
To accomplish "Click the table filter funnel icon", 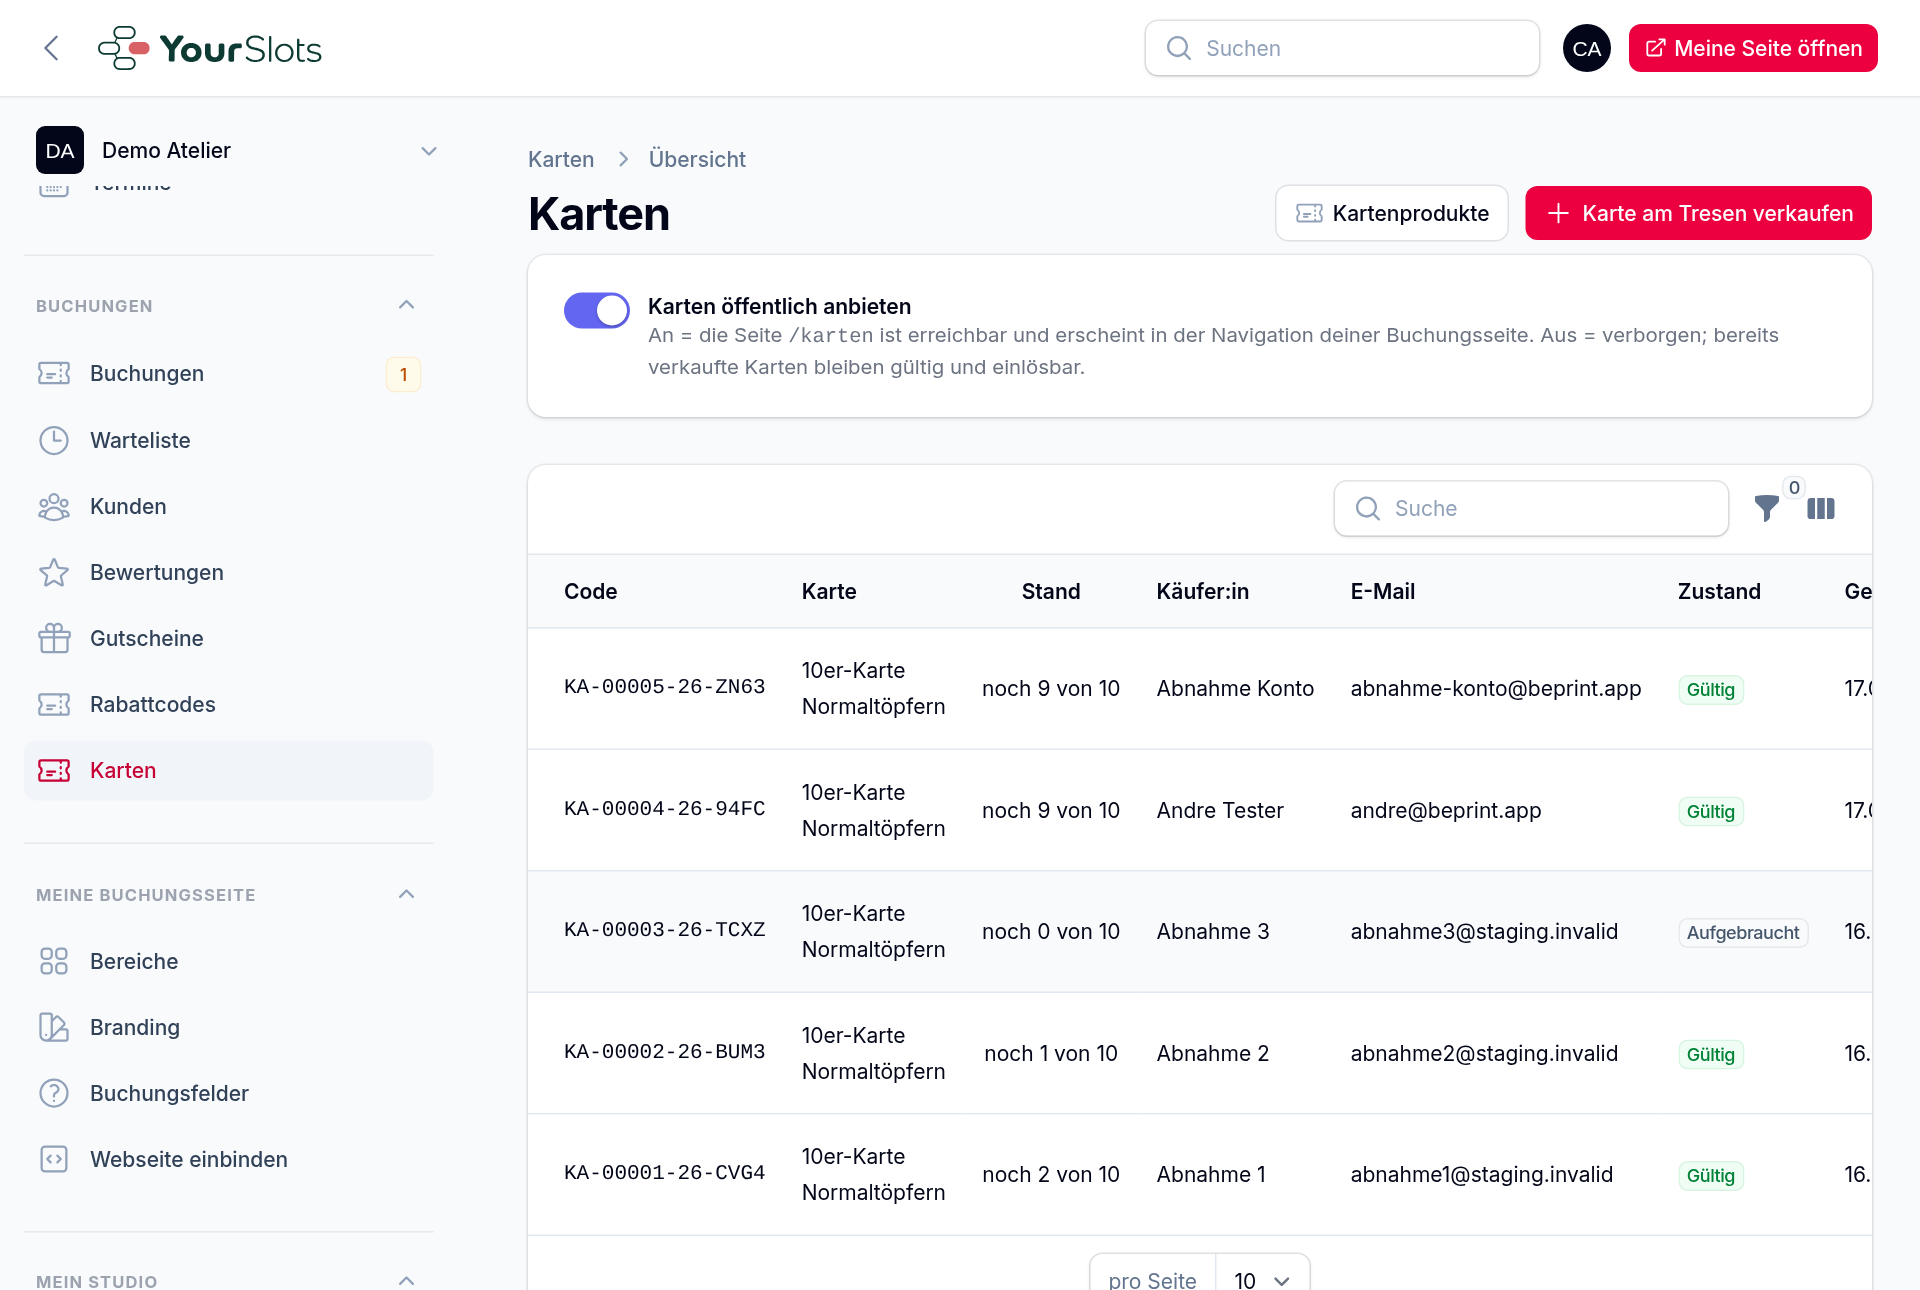I will tap(1767, 509).
